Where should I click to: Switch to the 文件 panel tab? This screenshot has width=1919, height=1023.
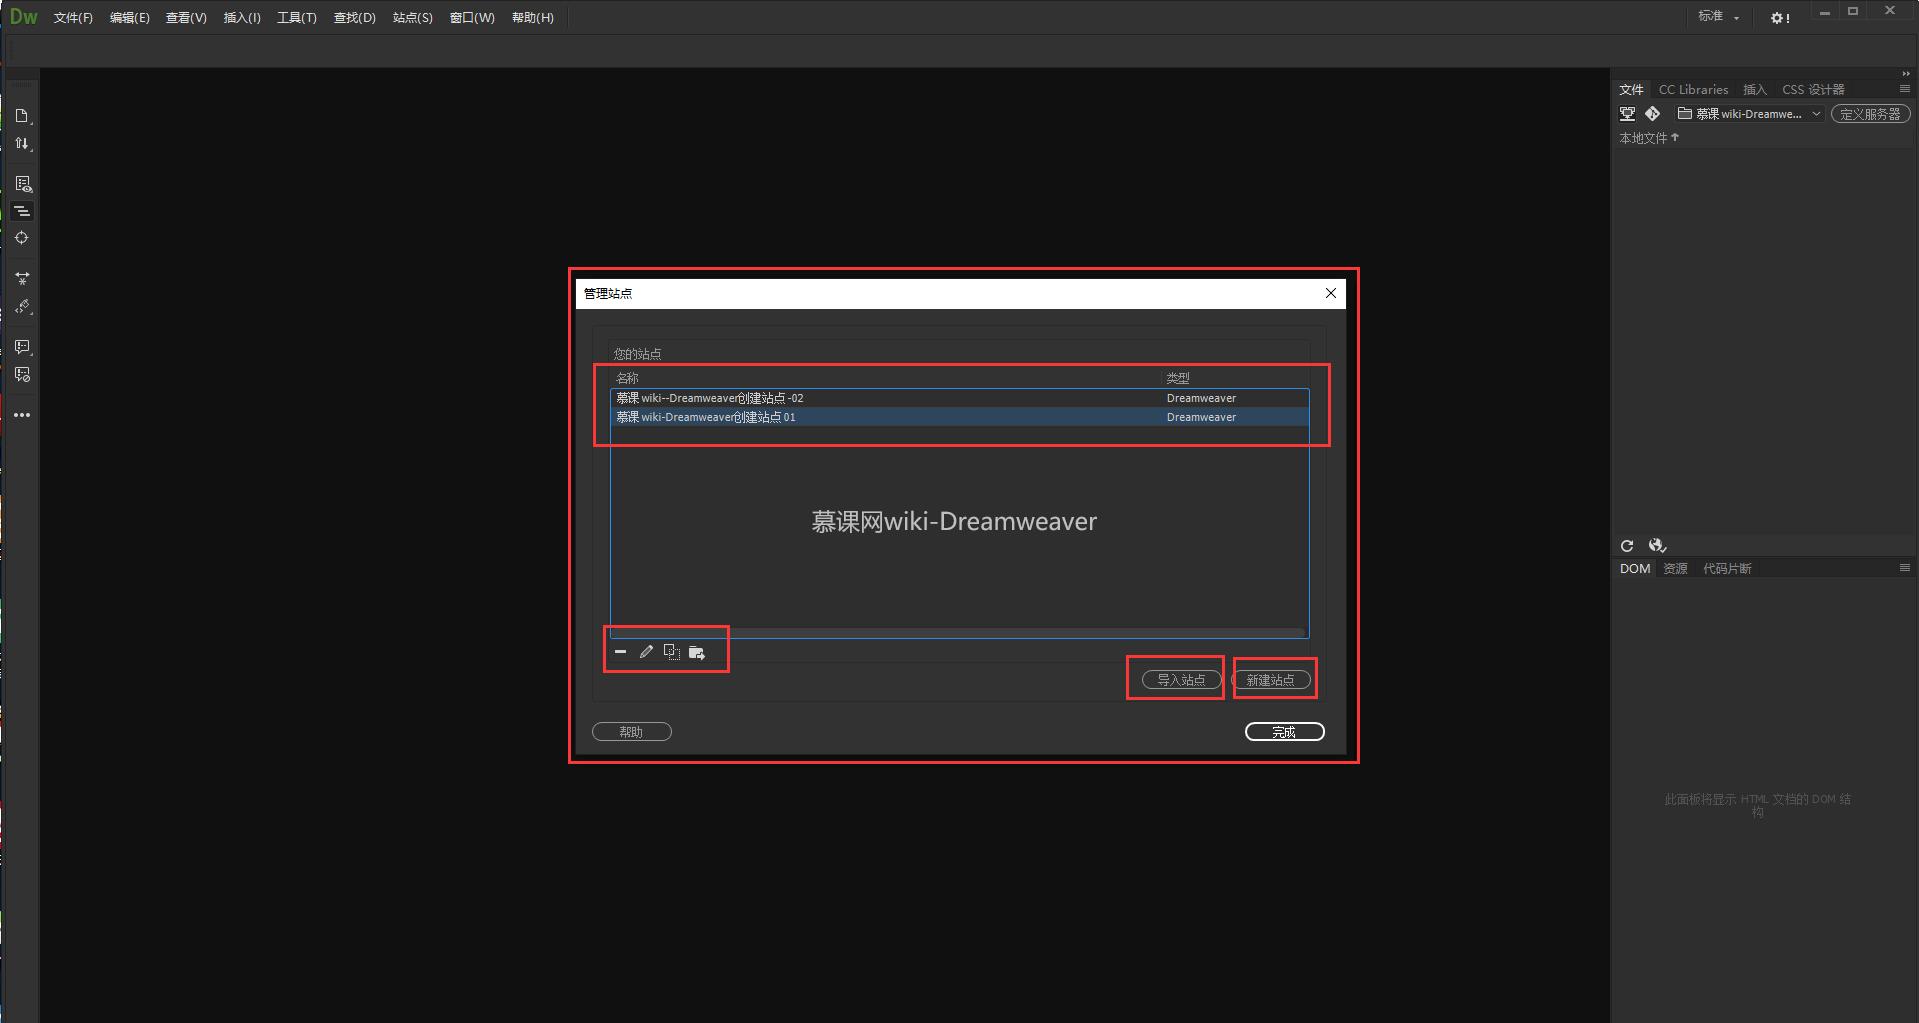[1631, 90]
